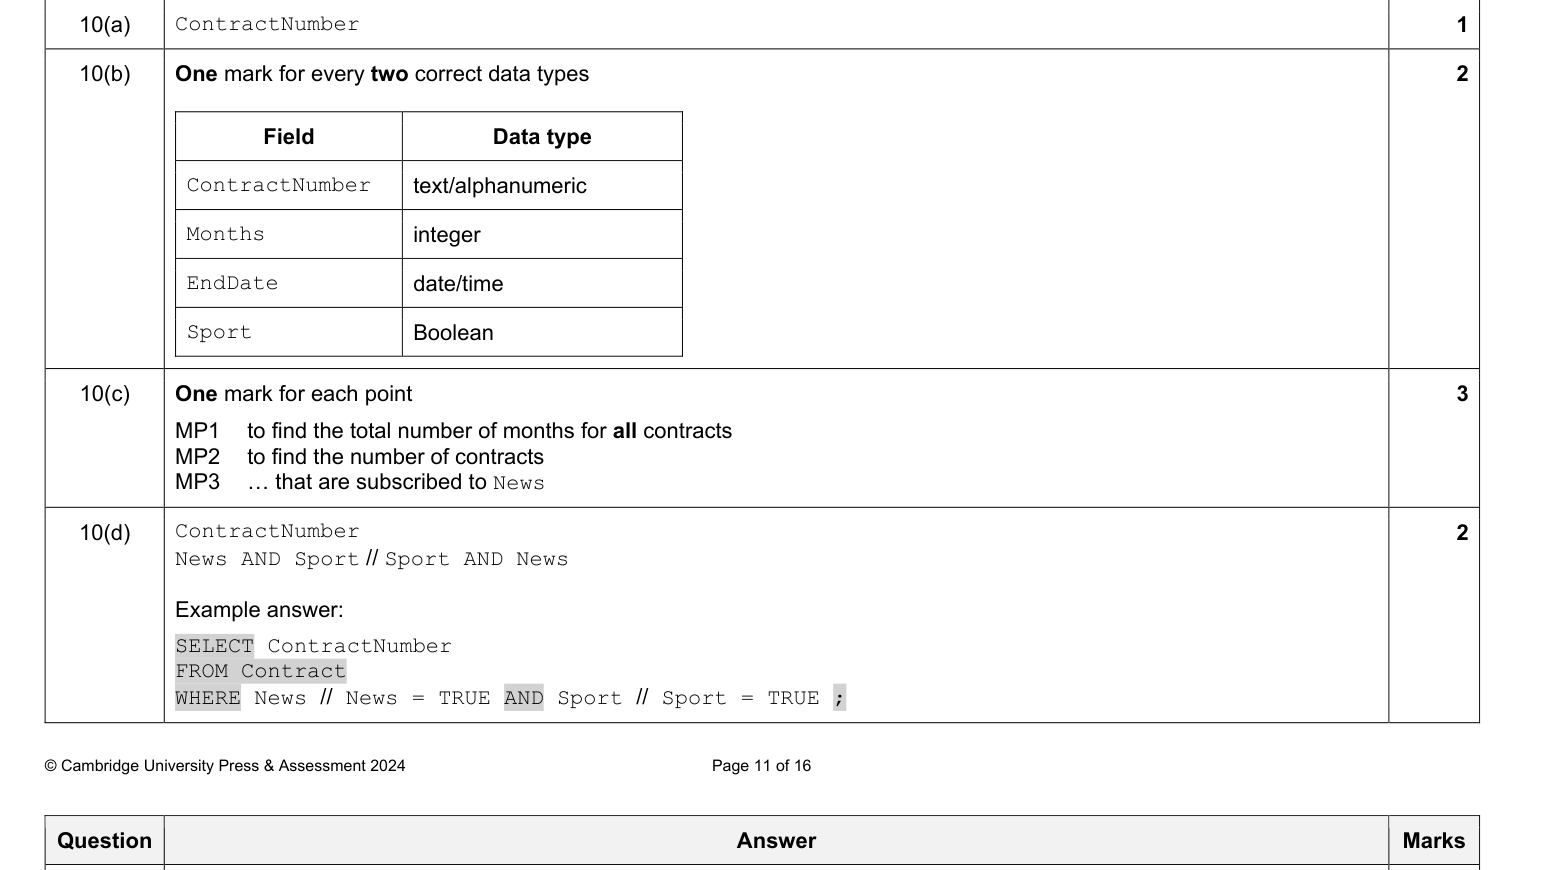The height and width of the screenshot is (870, 1568).
Task: Click the 'Answer' column header
Action: point(776,841)
